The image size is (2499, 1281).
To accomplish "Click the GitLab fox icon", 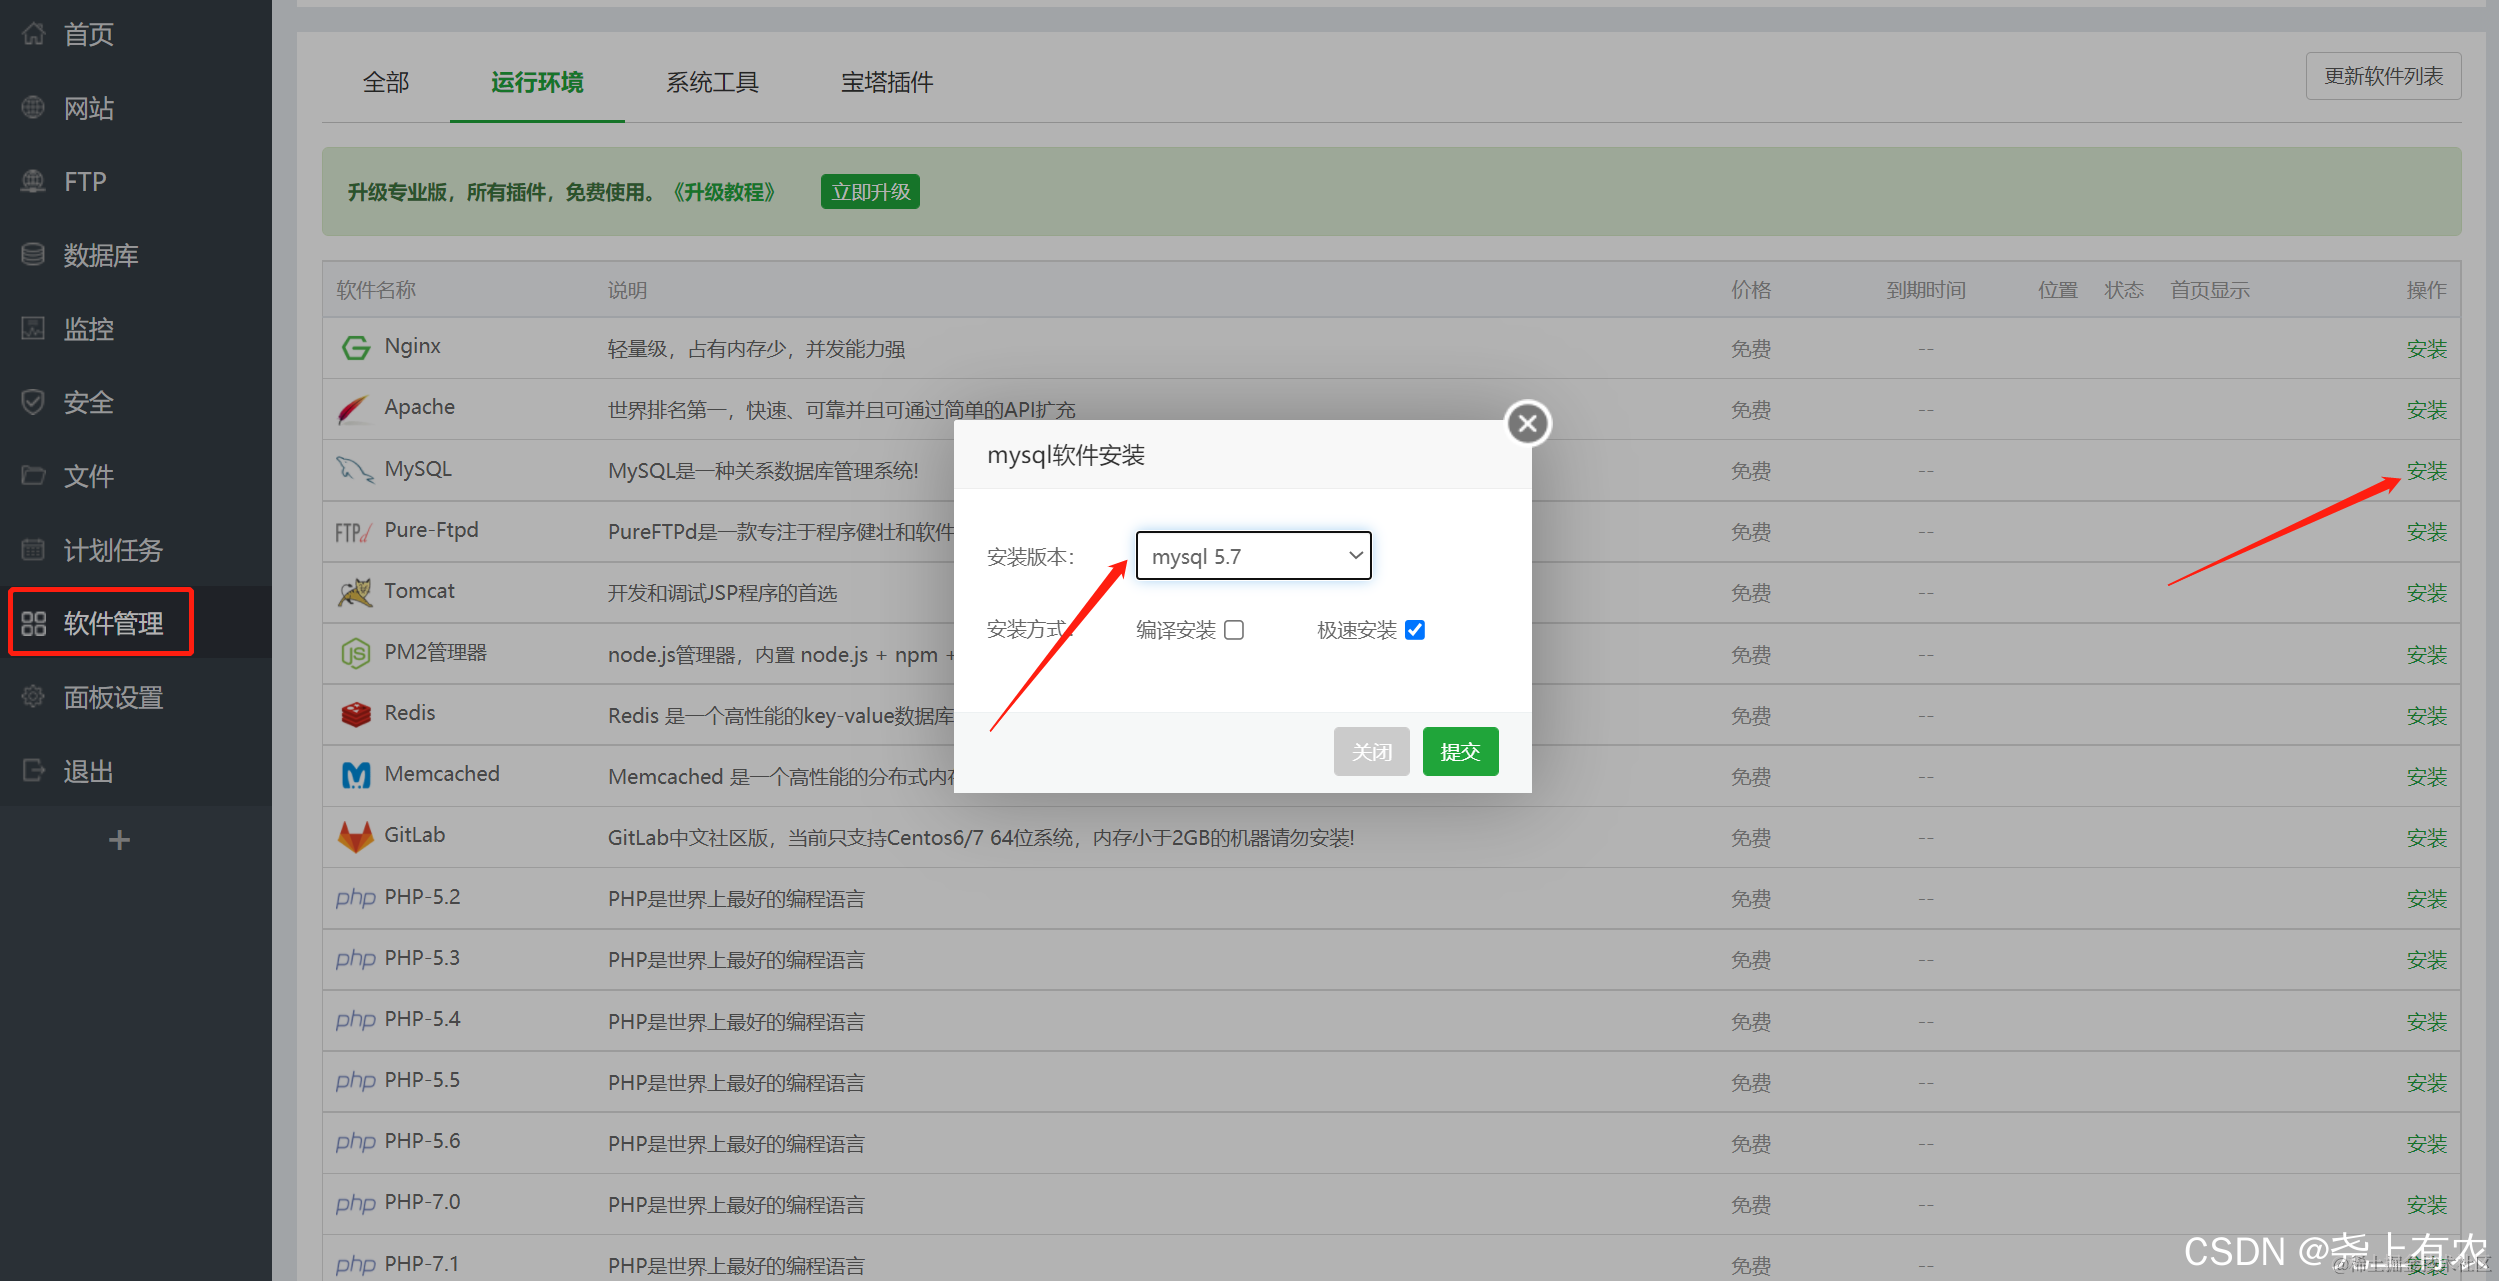I will pyautogui.click(x=355, y=836).
